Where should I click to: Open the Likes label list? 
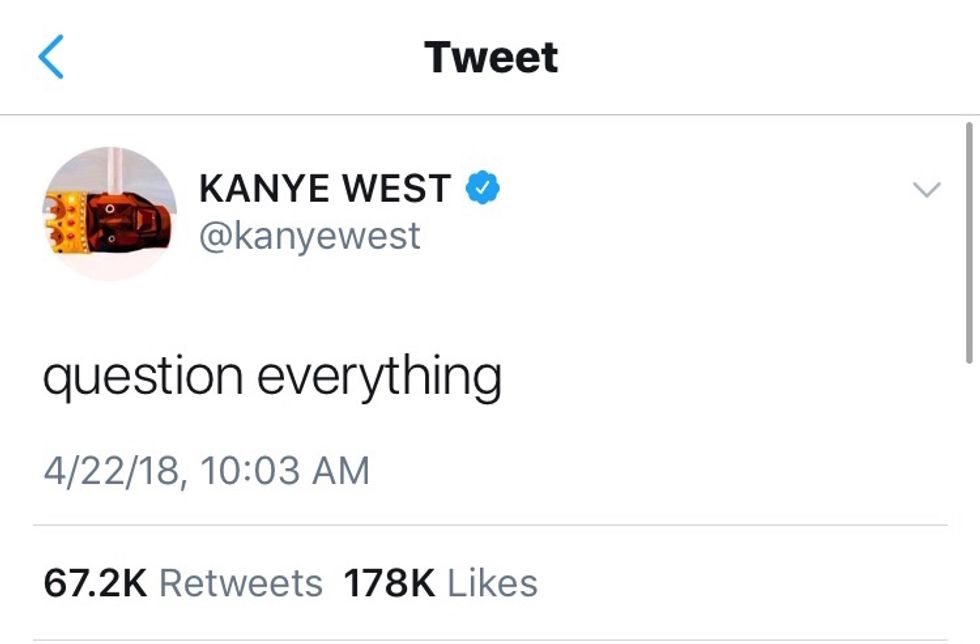492,583
